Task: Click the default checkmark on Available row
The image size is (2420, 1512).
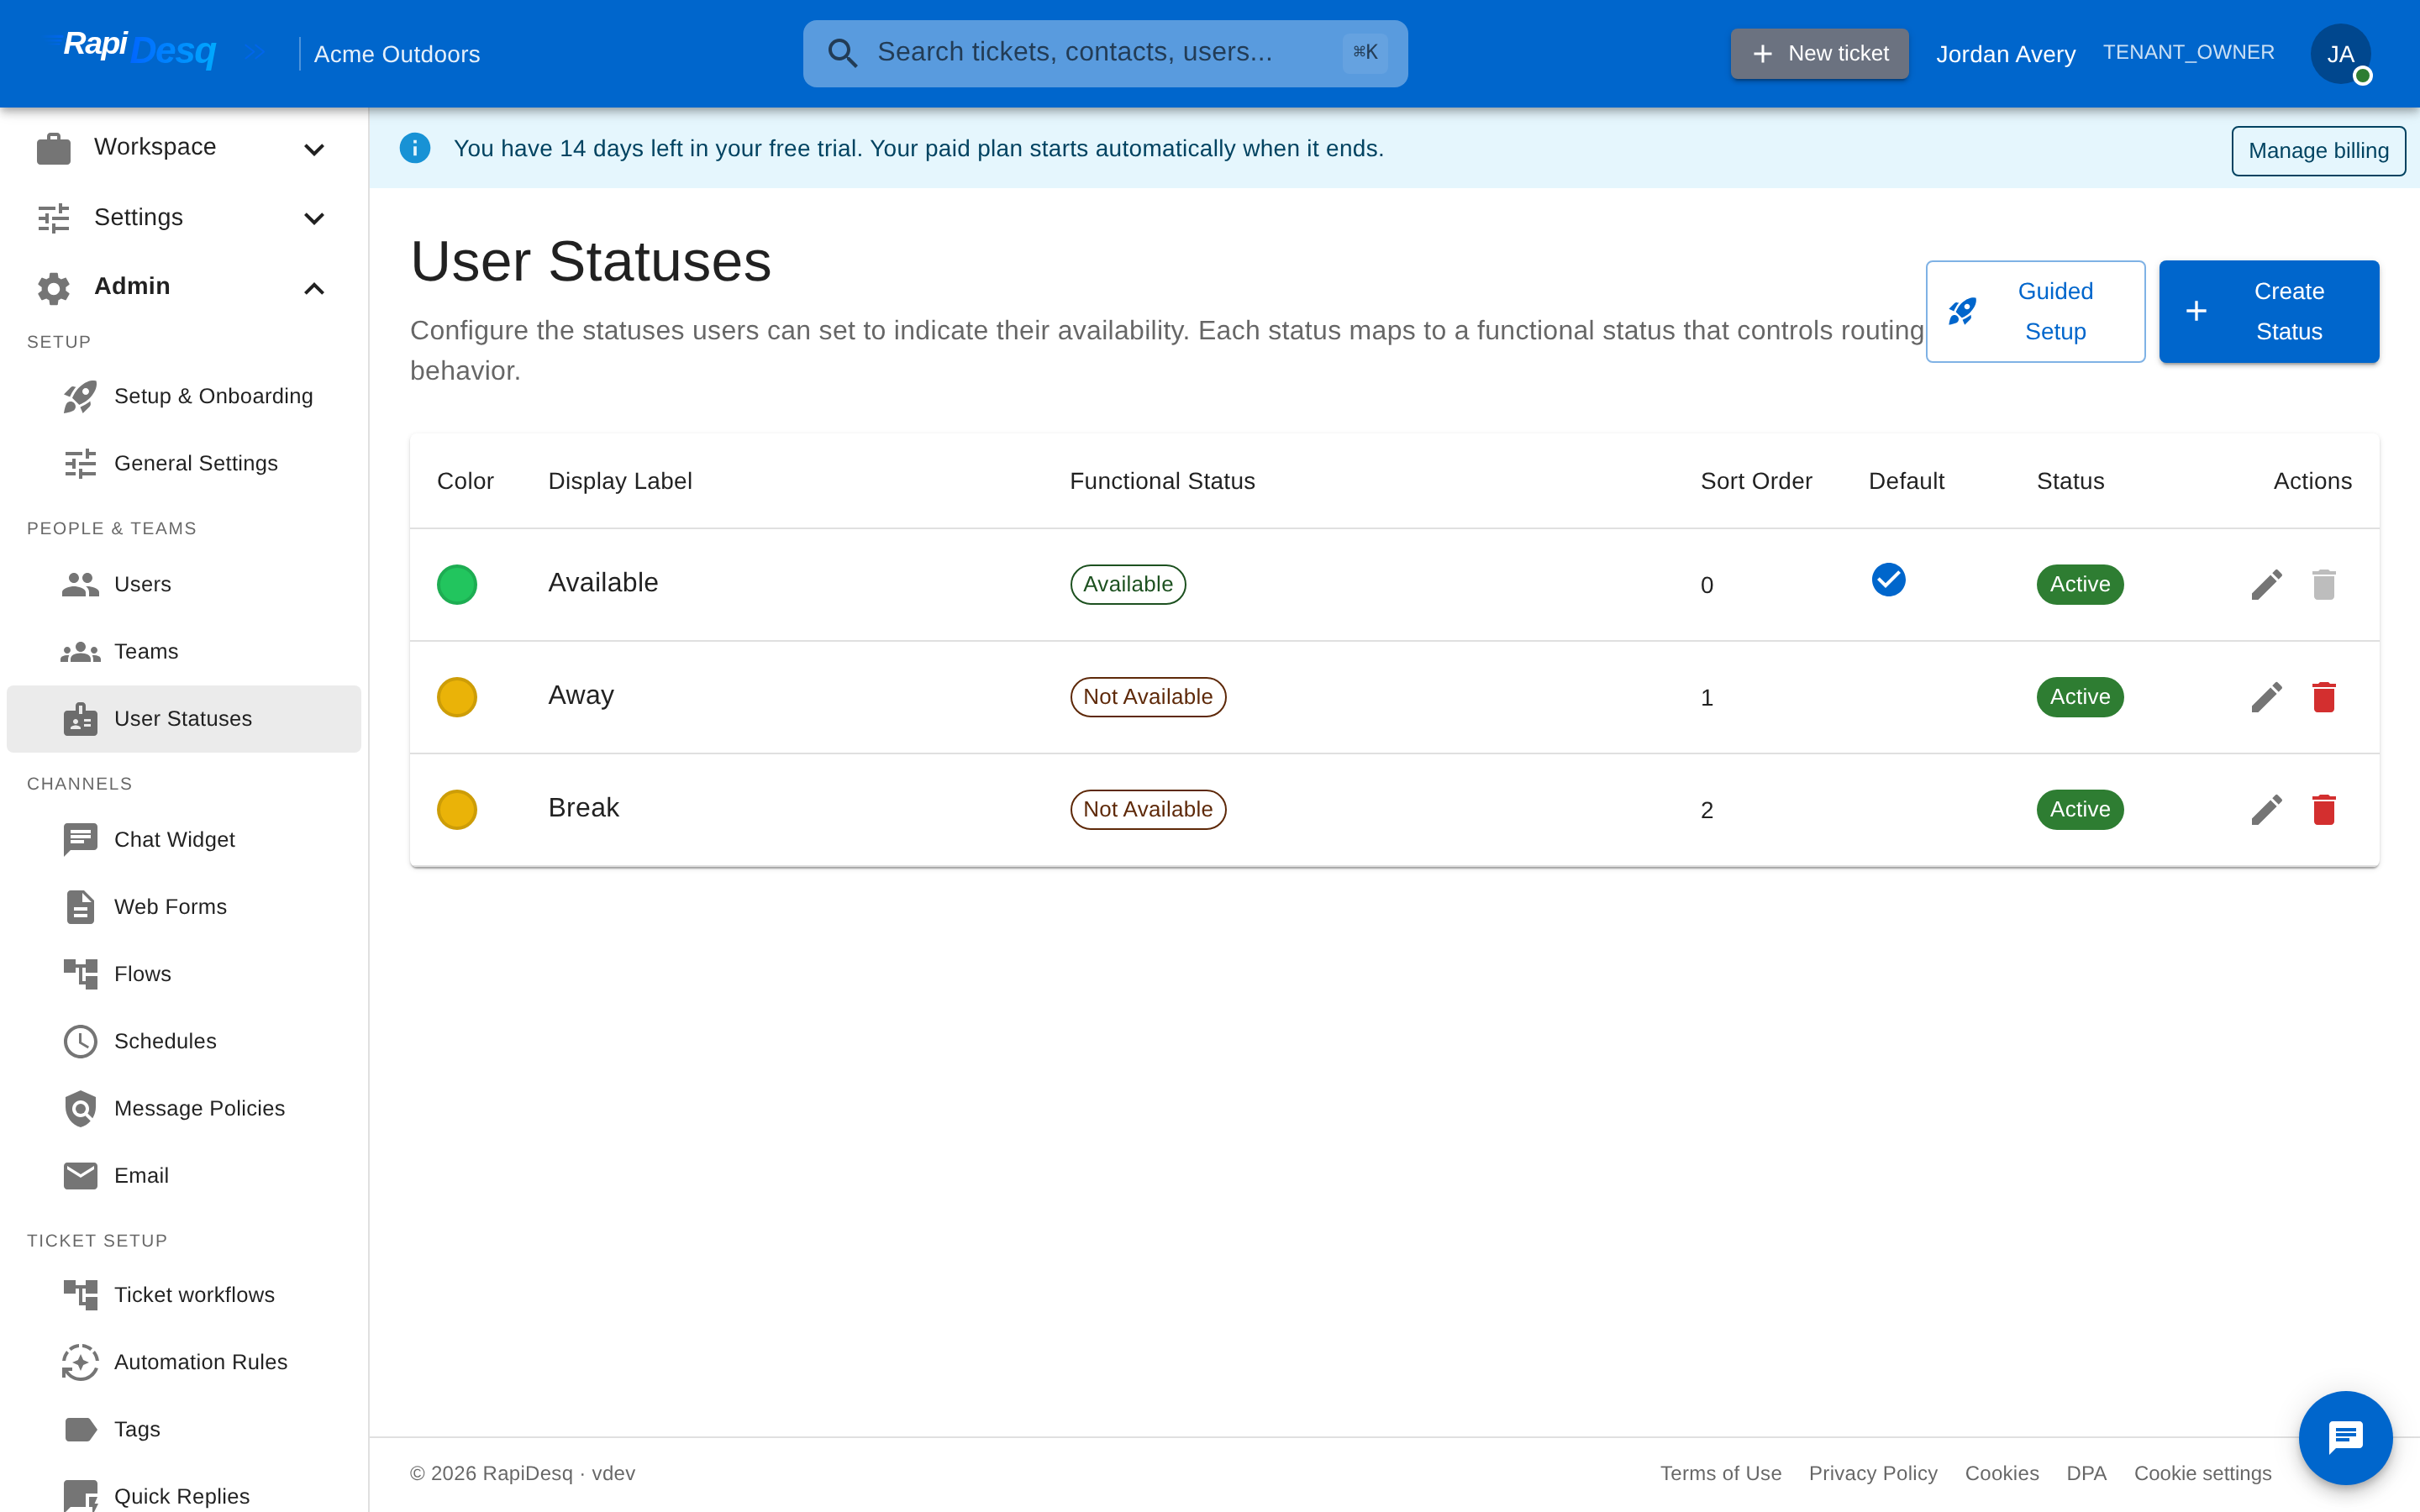Action: [x=1888, y=580]
